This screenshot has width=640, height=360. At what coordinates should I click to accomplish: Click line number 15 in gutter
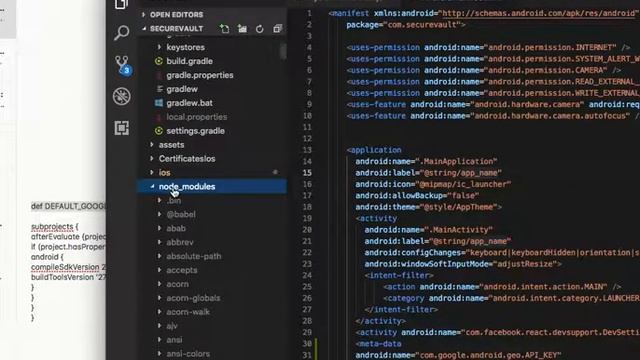307,173
